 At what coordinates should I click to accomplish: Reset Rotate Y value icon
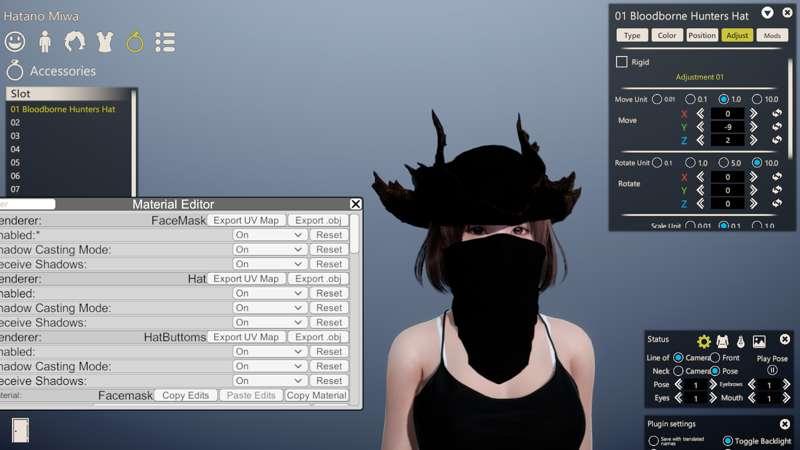(x=777, y=190)
